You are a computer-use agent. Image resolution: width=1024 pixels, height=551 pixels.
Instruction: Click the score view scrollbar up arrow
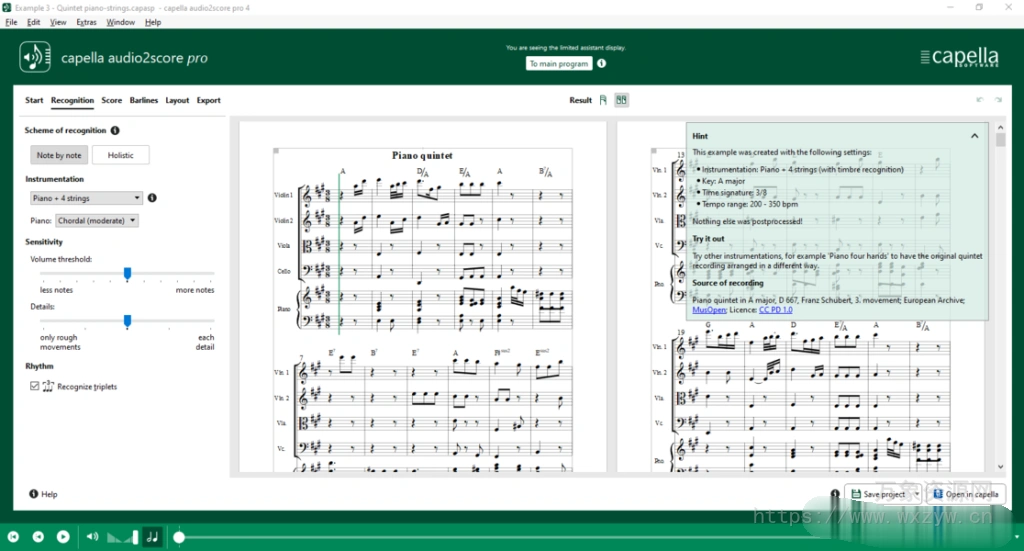pyautogui.click(x=1000, y=127)
